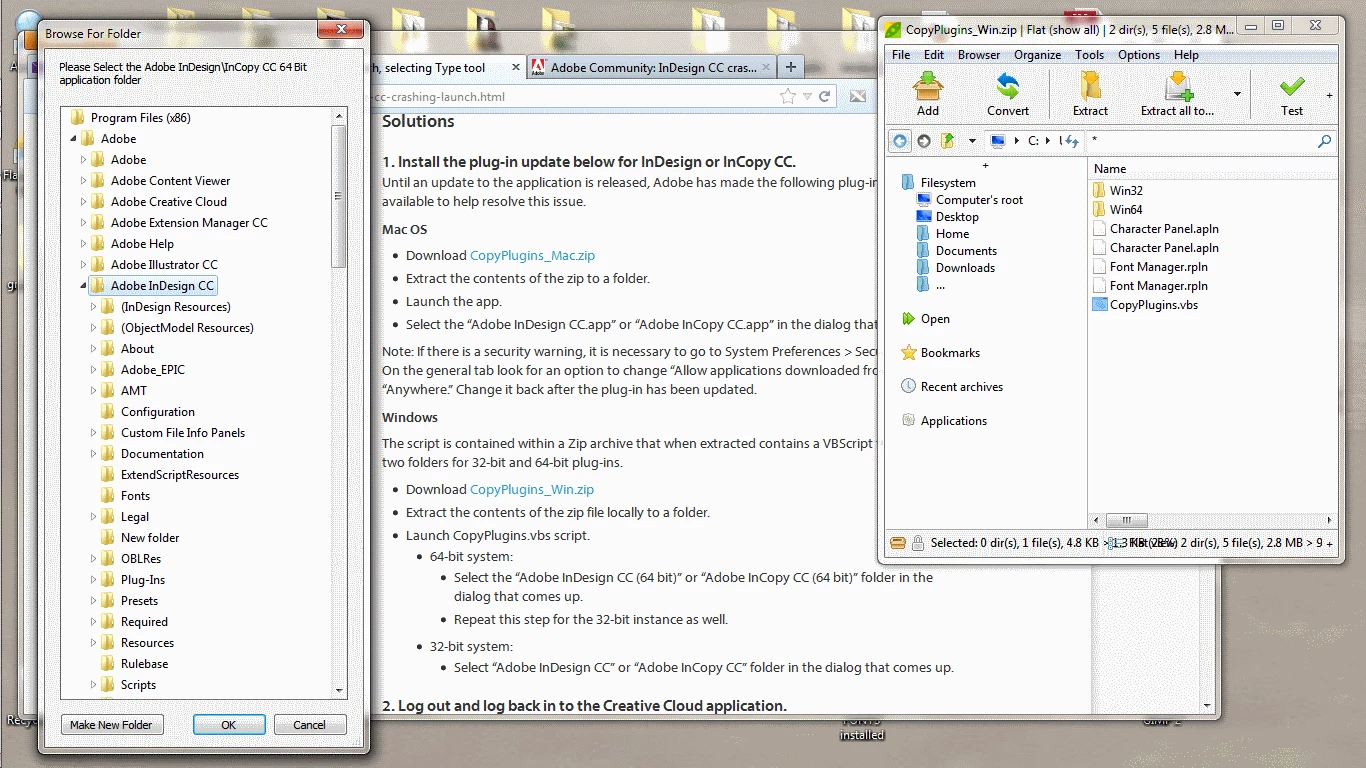The width and height of the screenshot is (1366, 768).
Task: Open the CopyPlugins_Mac.zip download link
Action: (532, 256)
